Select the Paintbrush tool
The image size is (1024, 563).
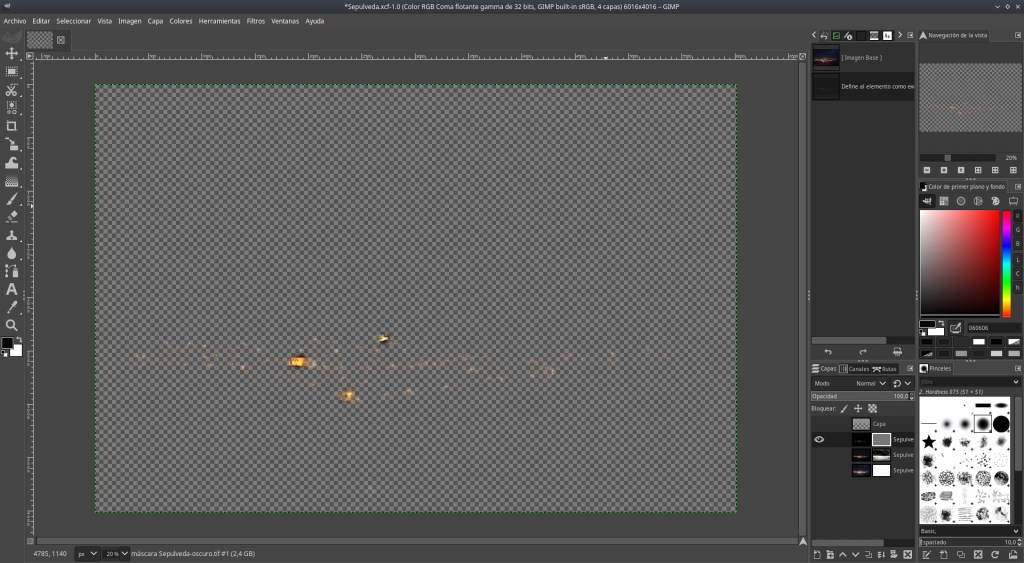coord(12,199)
